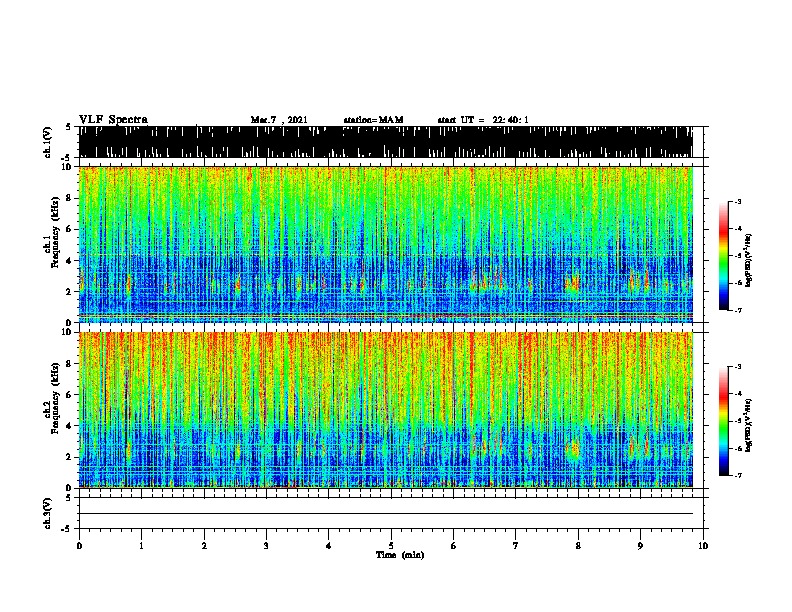Screen dimensions: 792x612
Task: Click the emission burst near minute 8 in ch.1
Action: tap(573, 284)
